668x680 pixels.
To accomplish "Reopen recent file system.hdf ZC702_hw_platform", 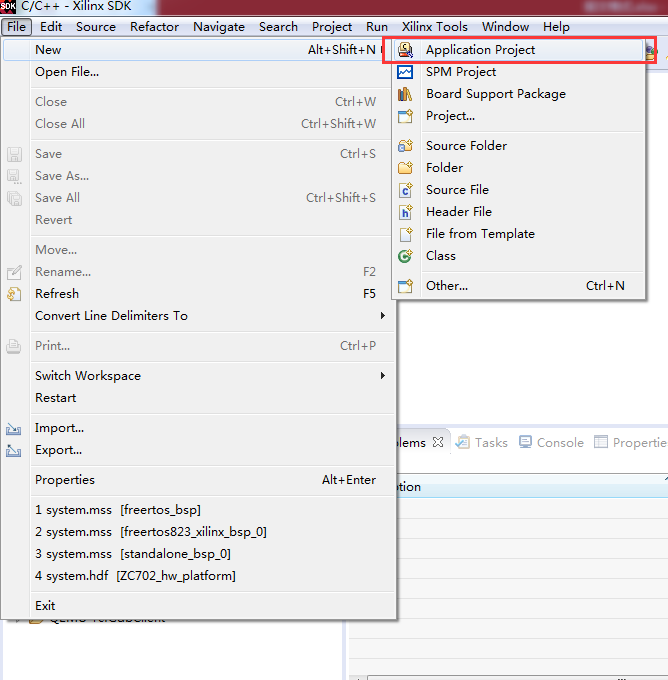I will tap(135, 576).
